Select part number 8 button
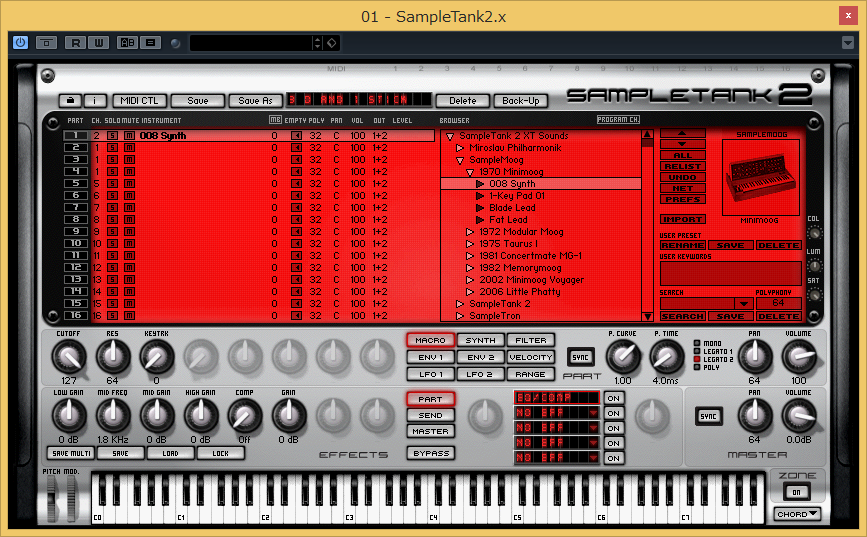The width and height of the screenshot is (867, 537). click(x=76, y=219)
